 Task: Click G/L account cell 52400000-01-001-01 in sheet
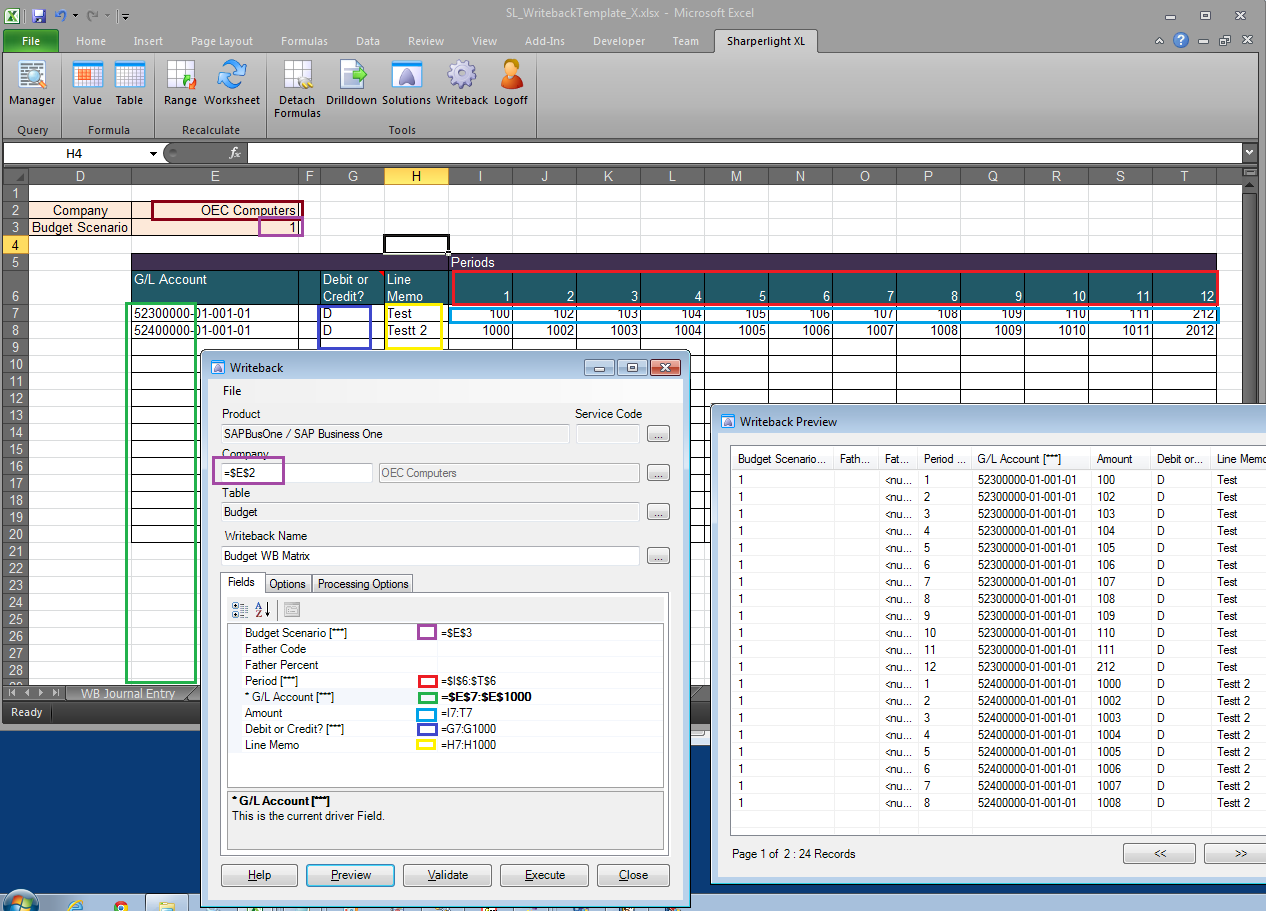[x=215, y=330]
